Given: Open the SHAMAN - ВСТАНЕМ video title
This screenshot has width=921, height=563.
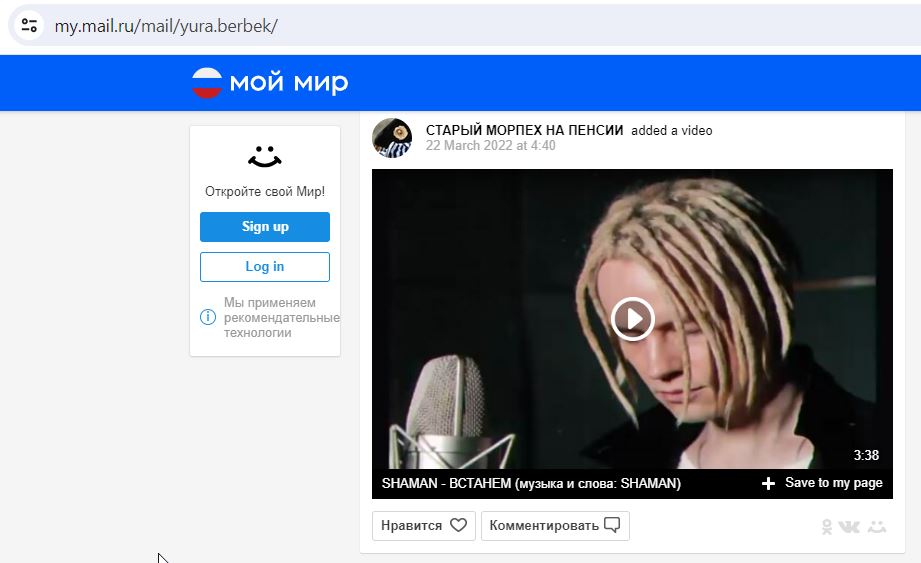Looking at the screenshot, I should coord(531,483).
